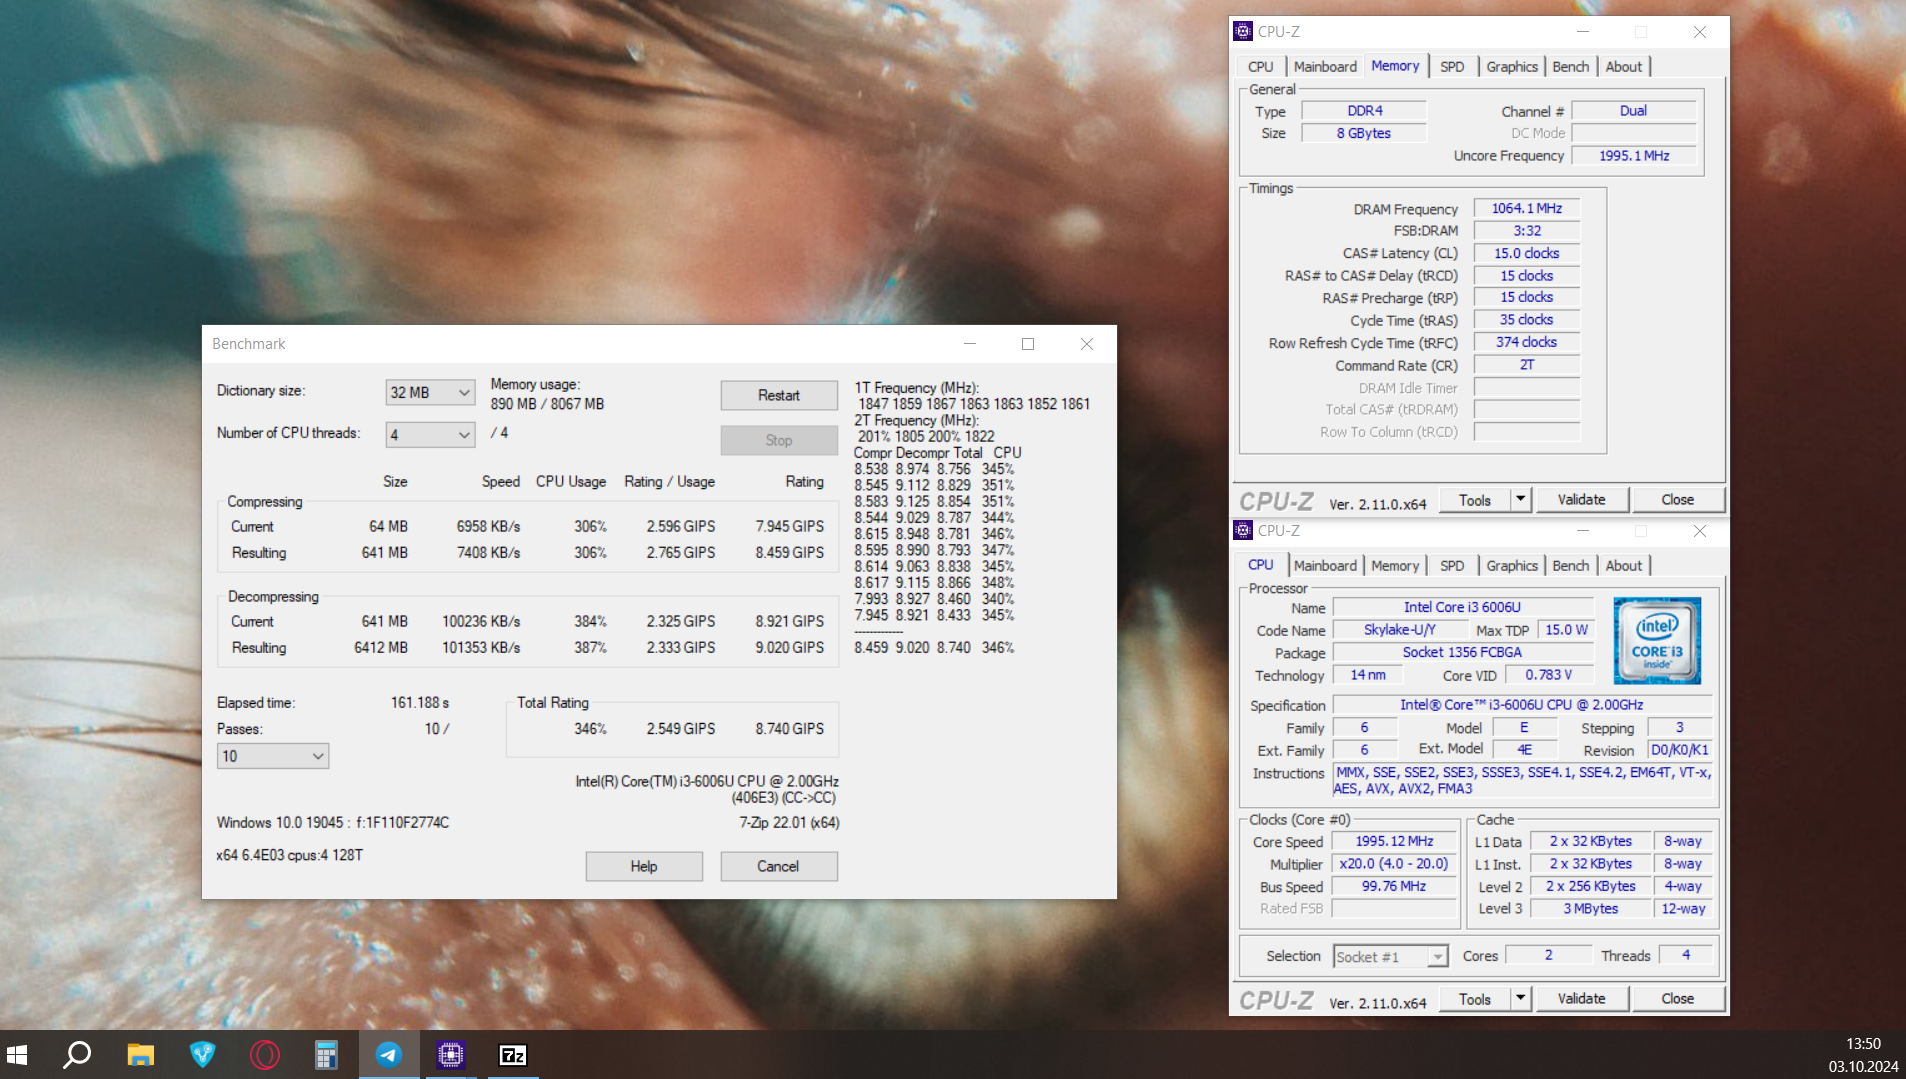This screenshot has height=1079, width=1906.
Task: Click the taskbar clock showing 13:50
Action: tap(1863, 1044)
